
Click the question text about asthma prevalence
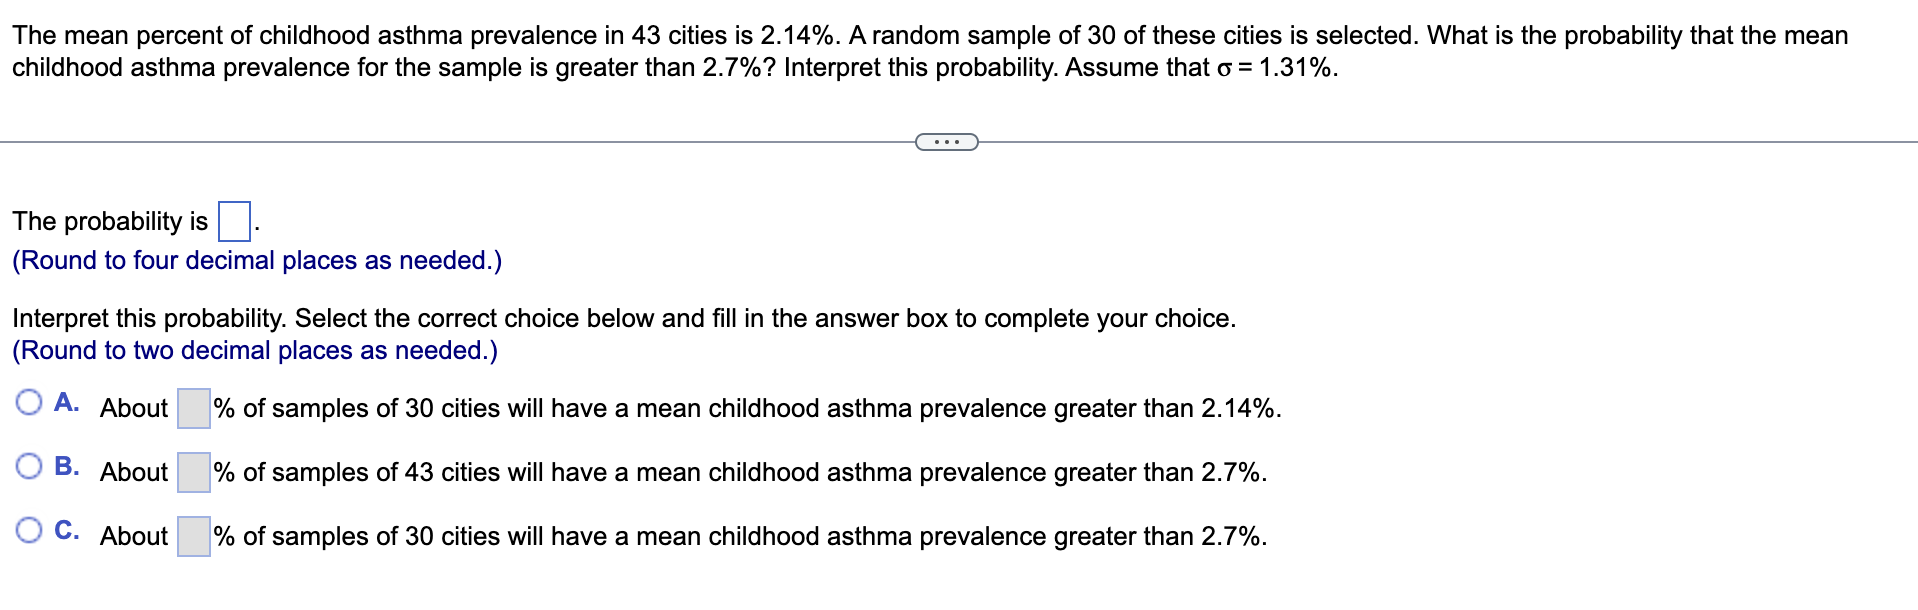[x=930, y=51]
